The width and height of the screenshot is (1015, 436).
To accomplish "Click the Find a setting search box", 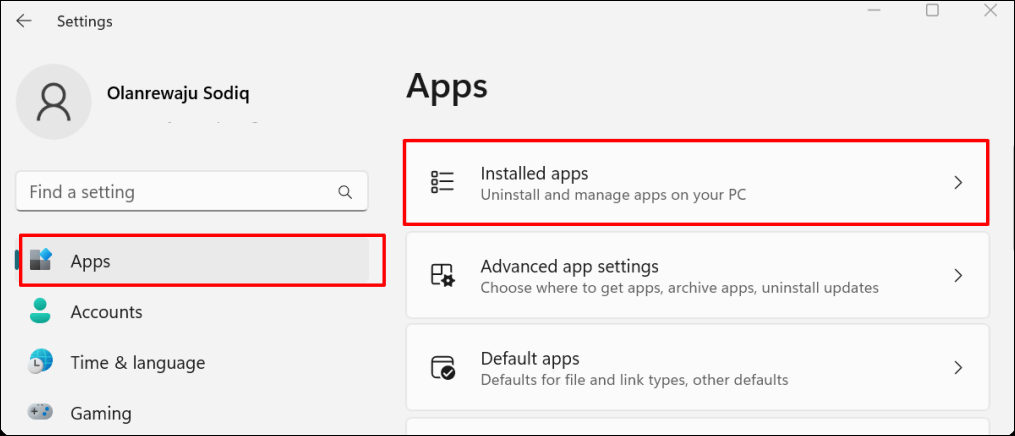I will tap(180, 192).
